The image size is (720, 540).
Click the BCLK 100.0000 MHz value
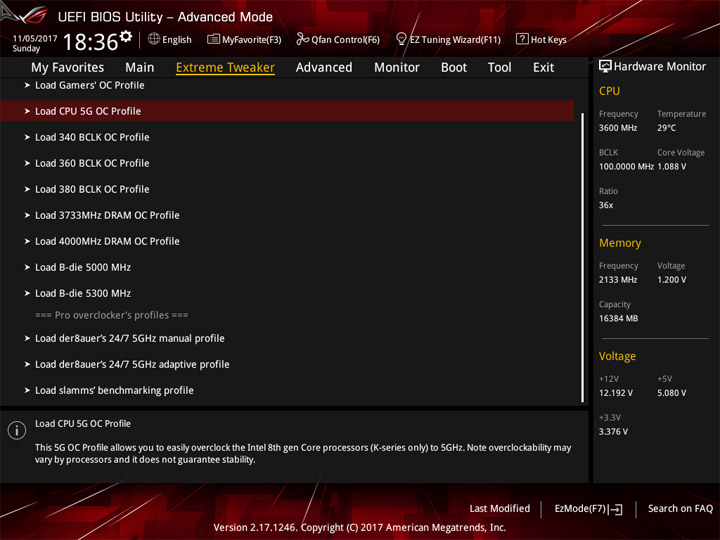[x=626, y=166]
